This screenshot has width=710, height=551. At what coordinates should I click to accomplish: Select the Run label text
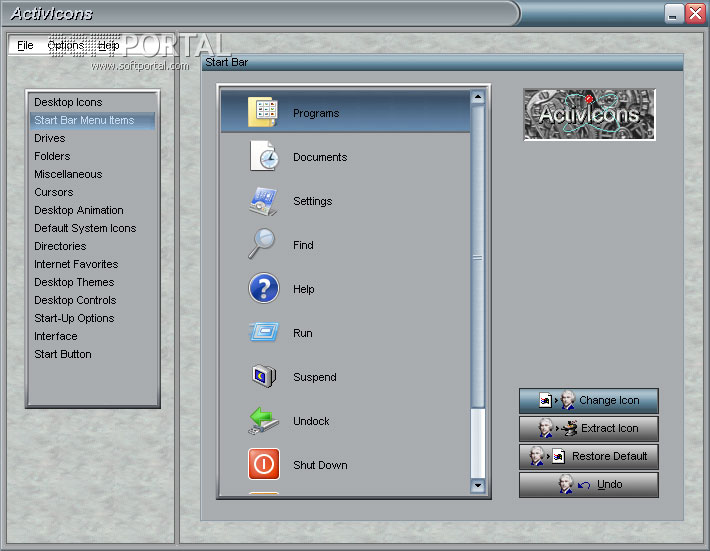point(303,333)
